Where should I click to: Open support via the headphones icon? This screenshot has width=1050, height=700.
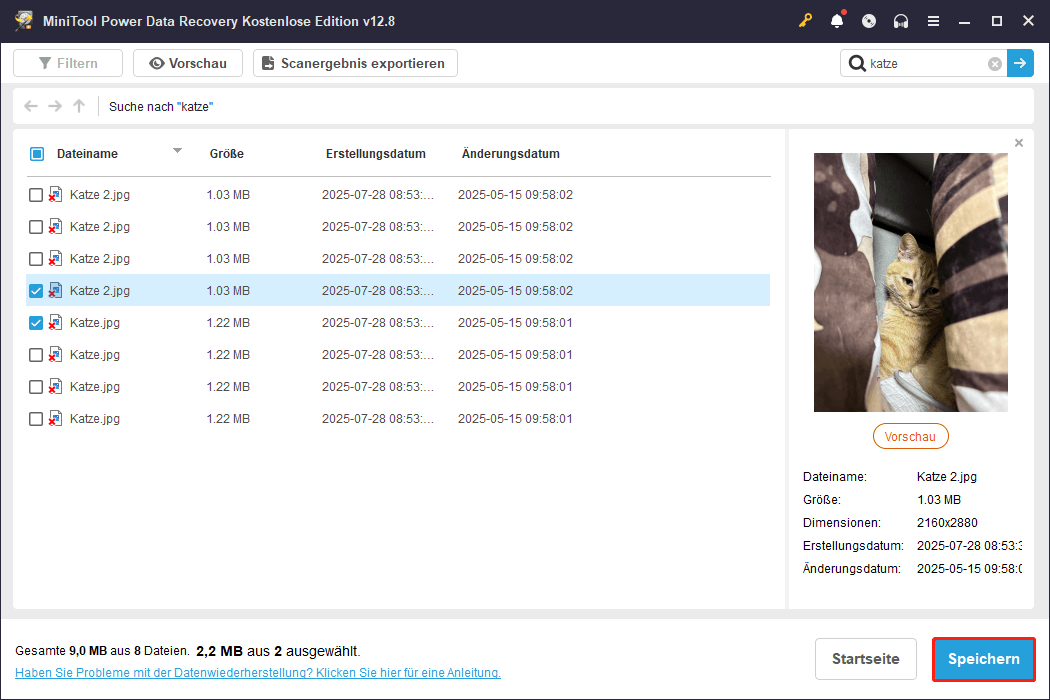(901, 20)
